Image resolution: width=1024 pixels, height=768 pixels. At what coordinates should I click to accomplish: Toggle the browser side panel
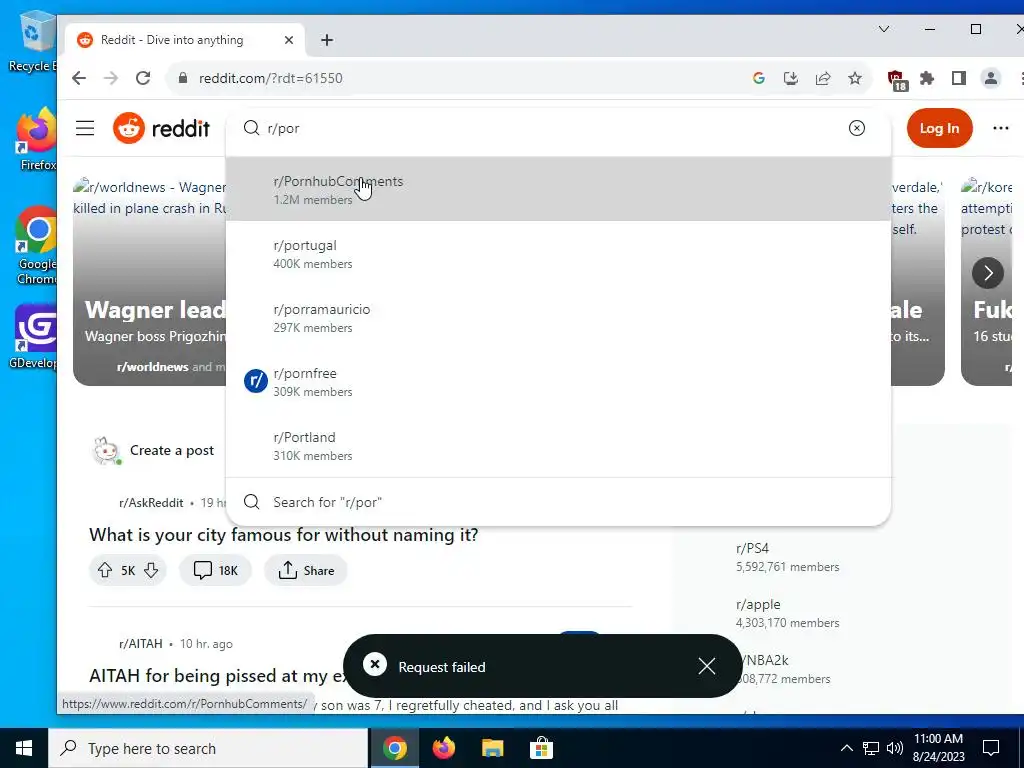point(958,78)
